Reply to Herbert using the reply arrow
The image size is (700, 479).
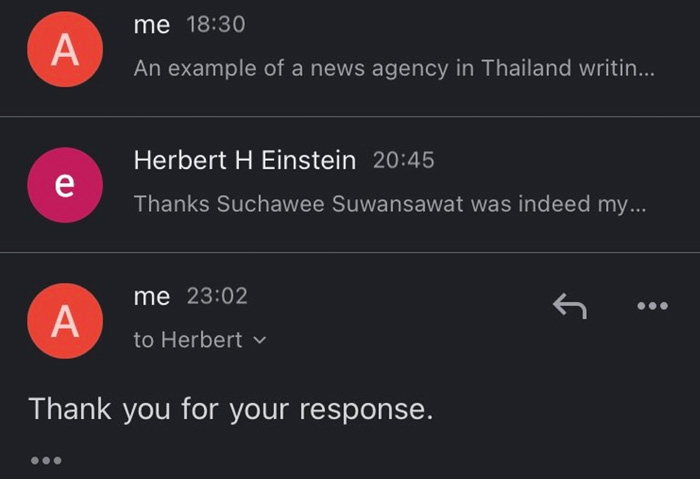(x=569, y=307)
